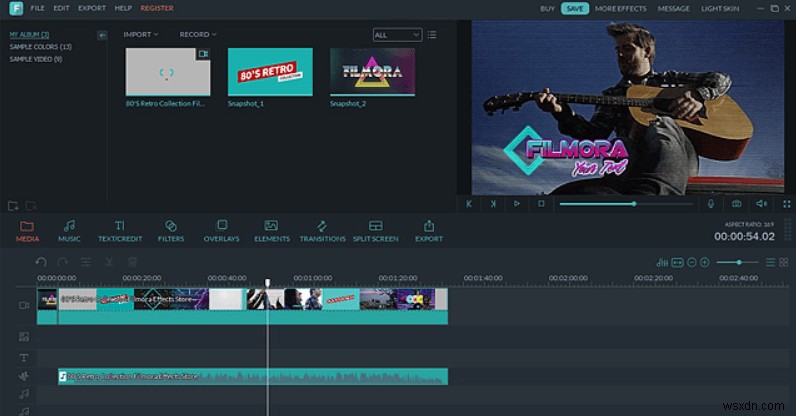Adjust the timeline zoom slider
The image size is (796, 416).
coord(737,262)
